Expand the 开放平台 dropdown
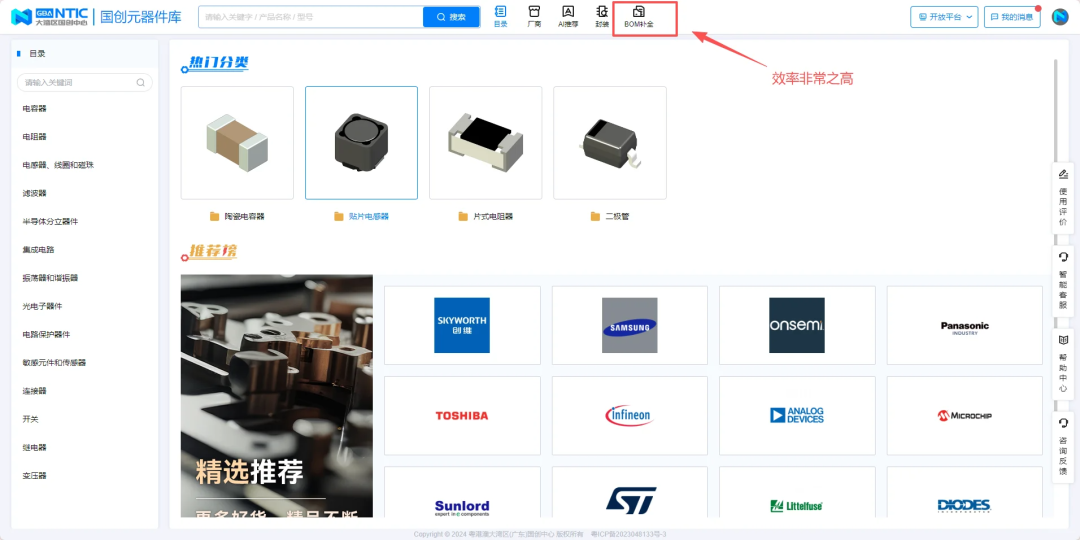 click(x=944, y=17)
